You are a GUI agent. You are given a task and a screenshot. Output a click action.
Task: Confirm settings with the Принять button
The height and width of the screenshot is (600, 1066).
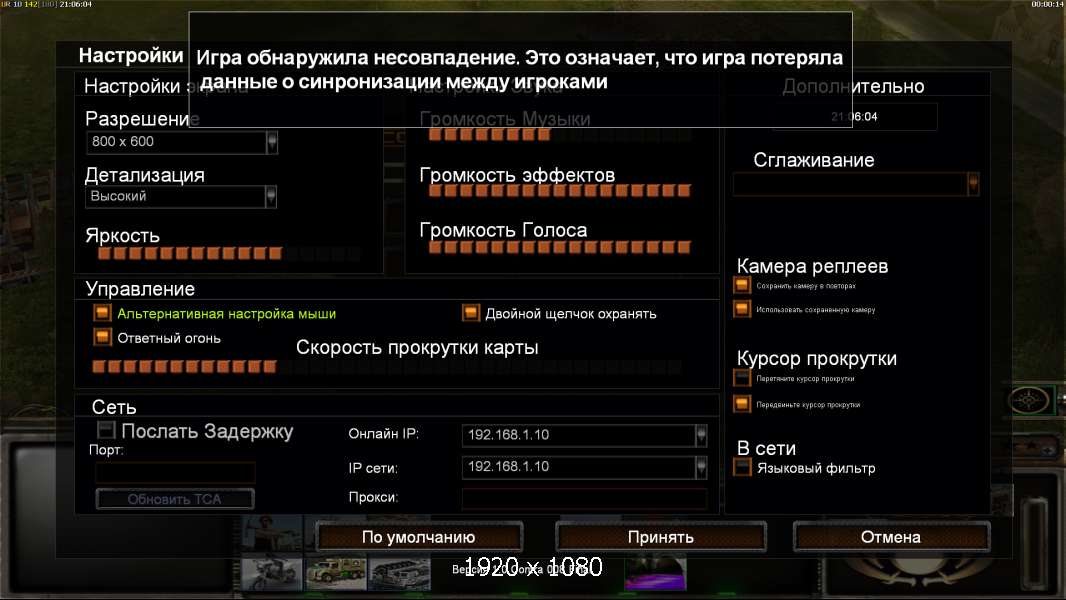click(x=661, y=537)
